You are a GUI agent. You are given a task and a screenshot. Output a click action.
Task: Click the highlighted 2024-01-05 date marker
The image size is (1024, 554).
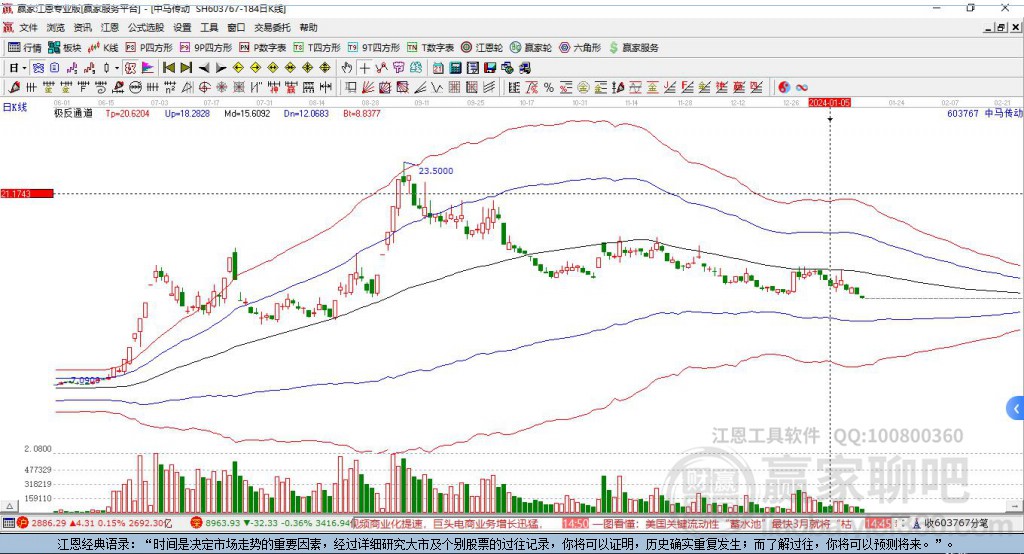click(x=829, y=103)
